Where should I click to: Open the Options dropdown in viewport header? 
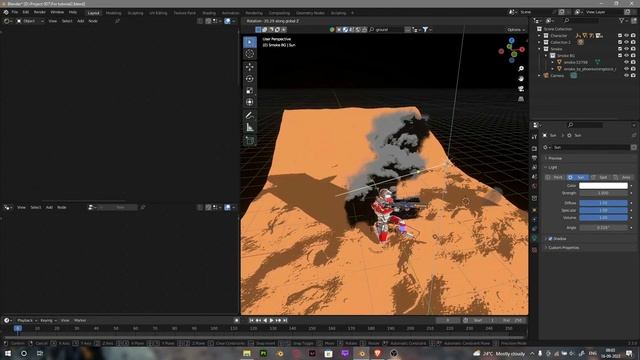[515, 29]
